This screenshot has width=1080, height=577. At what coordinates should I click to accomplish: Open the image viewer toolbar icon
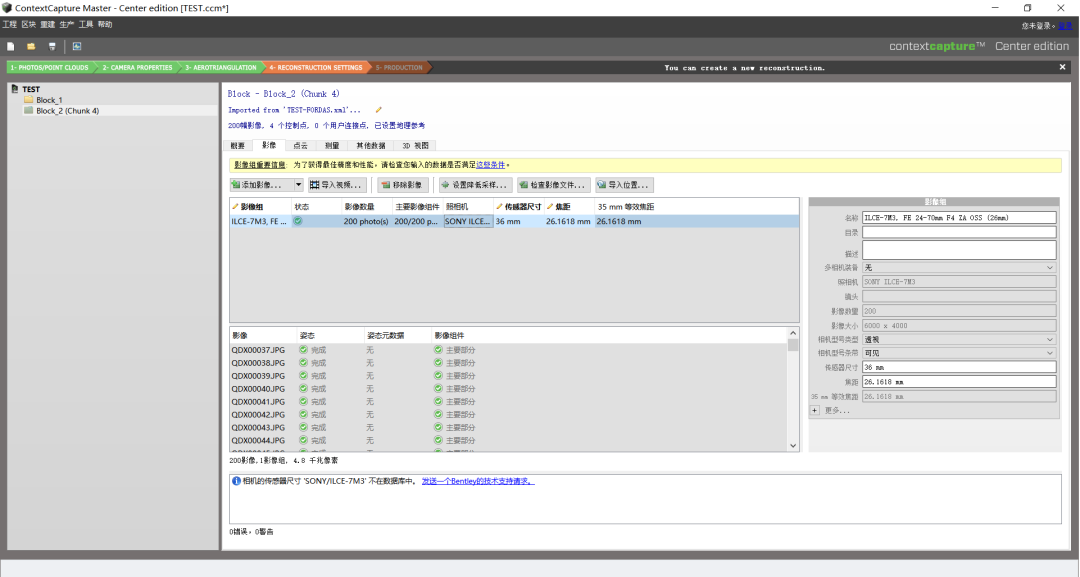[76, 46]
